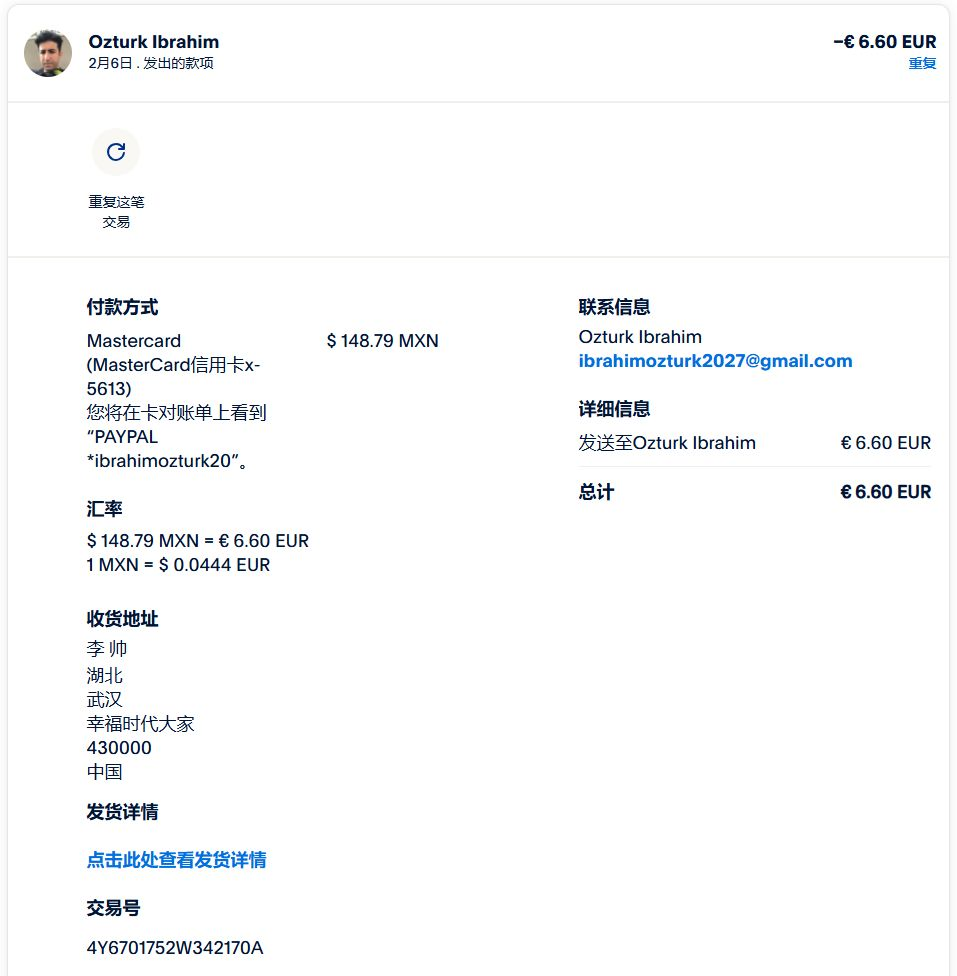Click the blue 重复 link under amount

[x=922, y=63]
